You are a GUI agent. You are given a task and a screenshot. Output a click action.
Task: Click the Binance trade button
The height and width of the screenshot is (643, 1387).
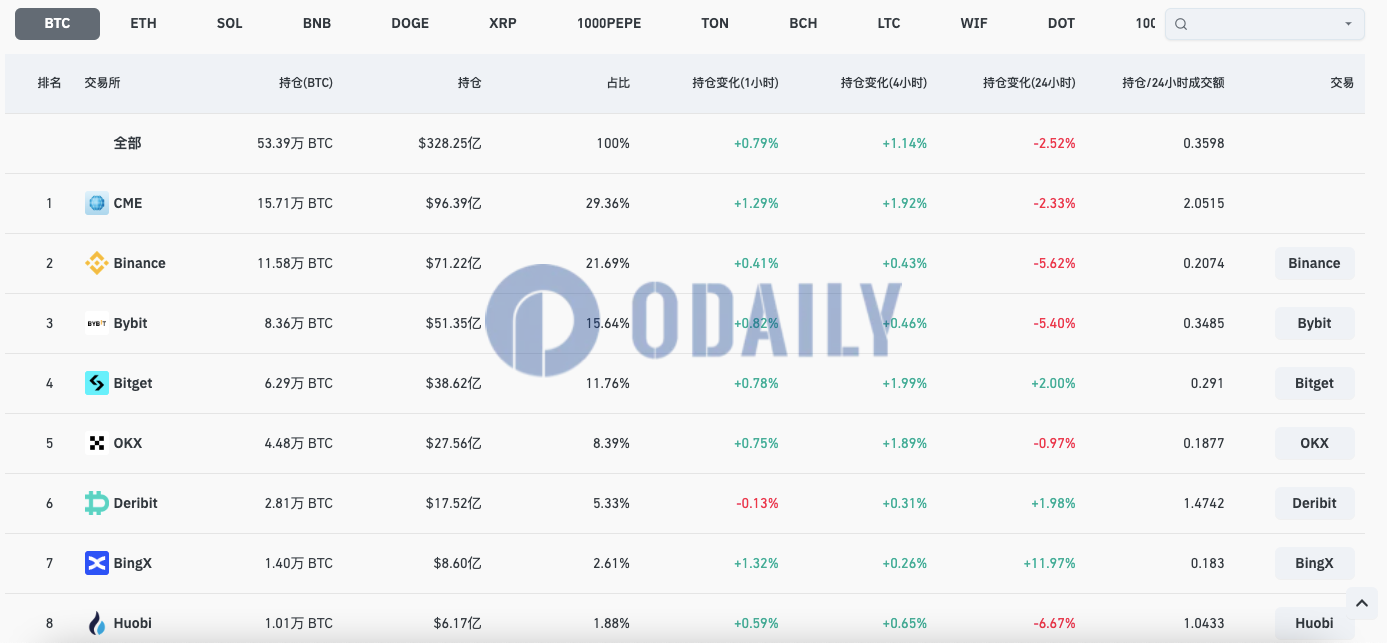1314,263
